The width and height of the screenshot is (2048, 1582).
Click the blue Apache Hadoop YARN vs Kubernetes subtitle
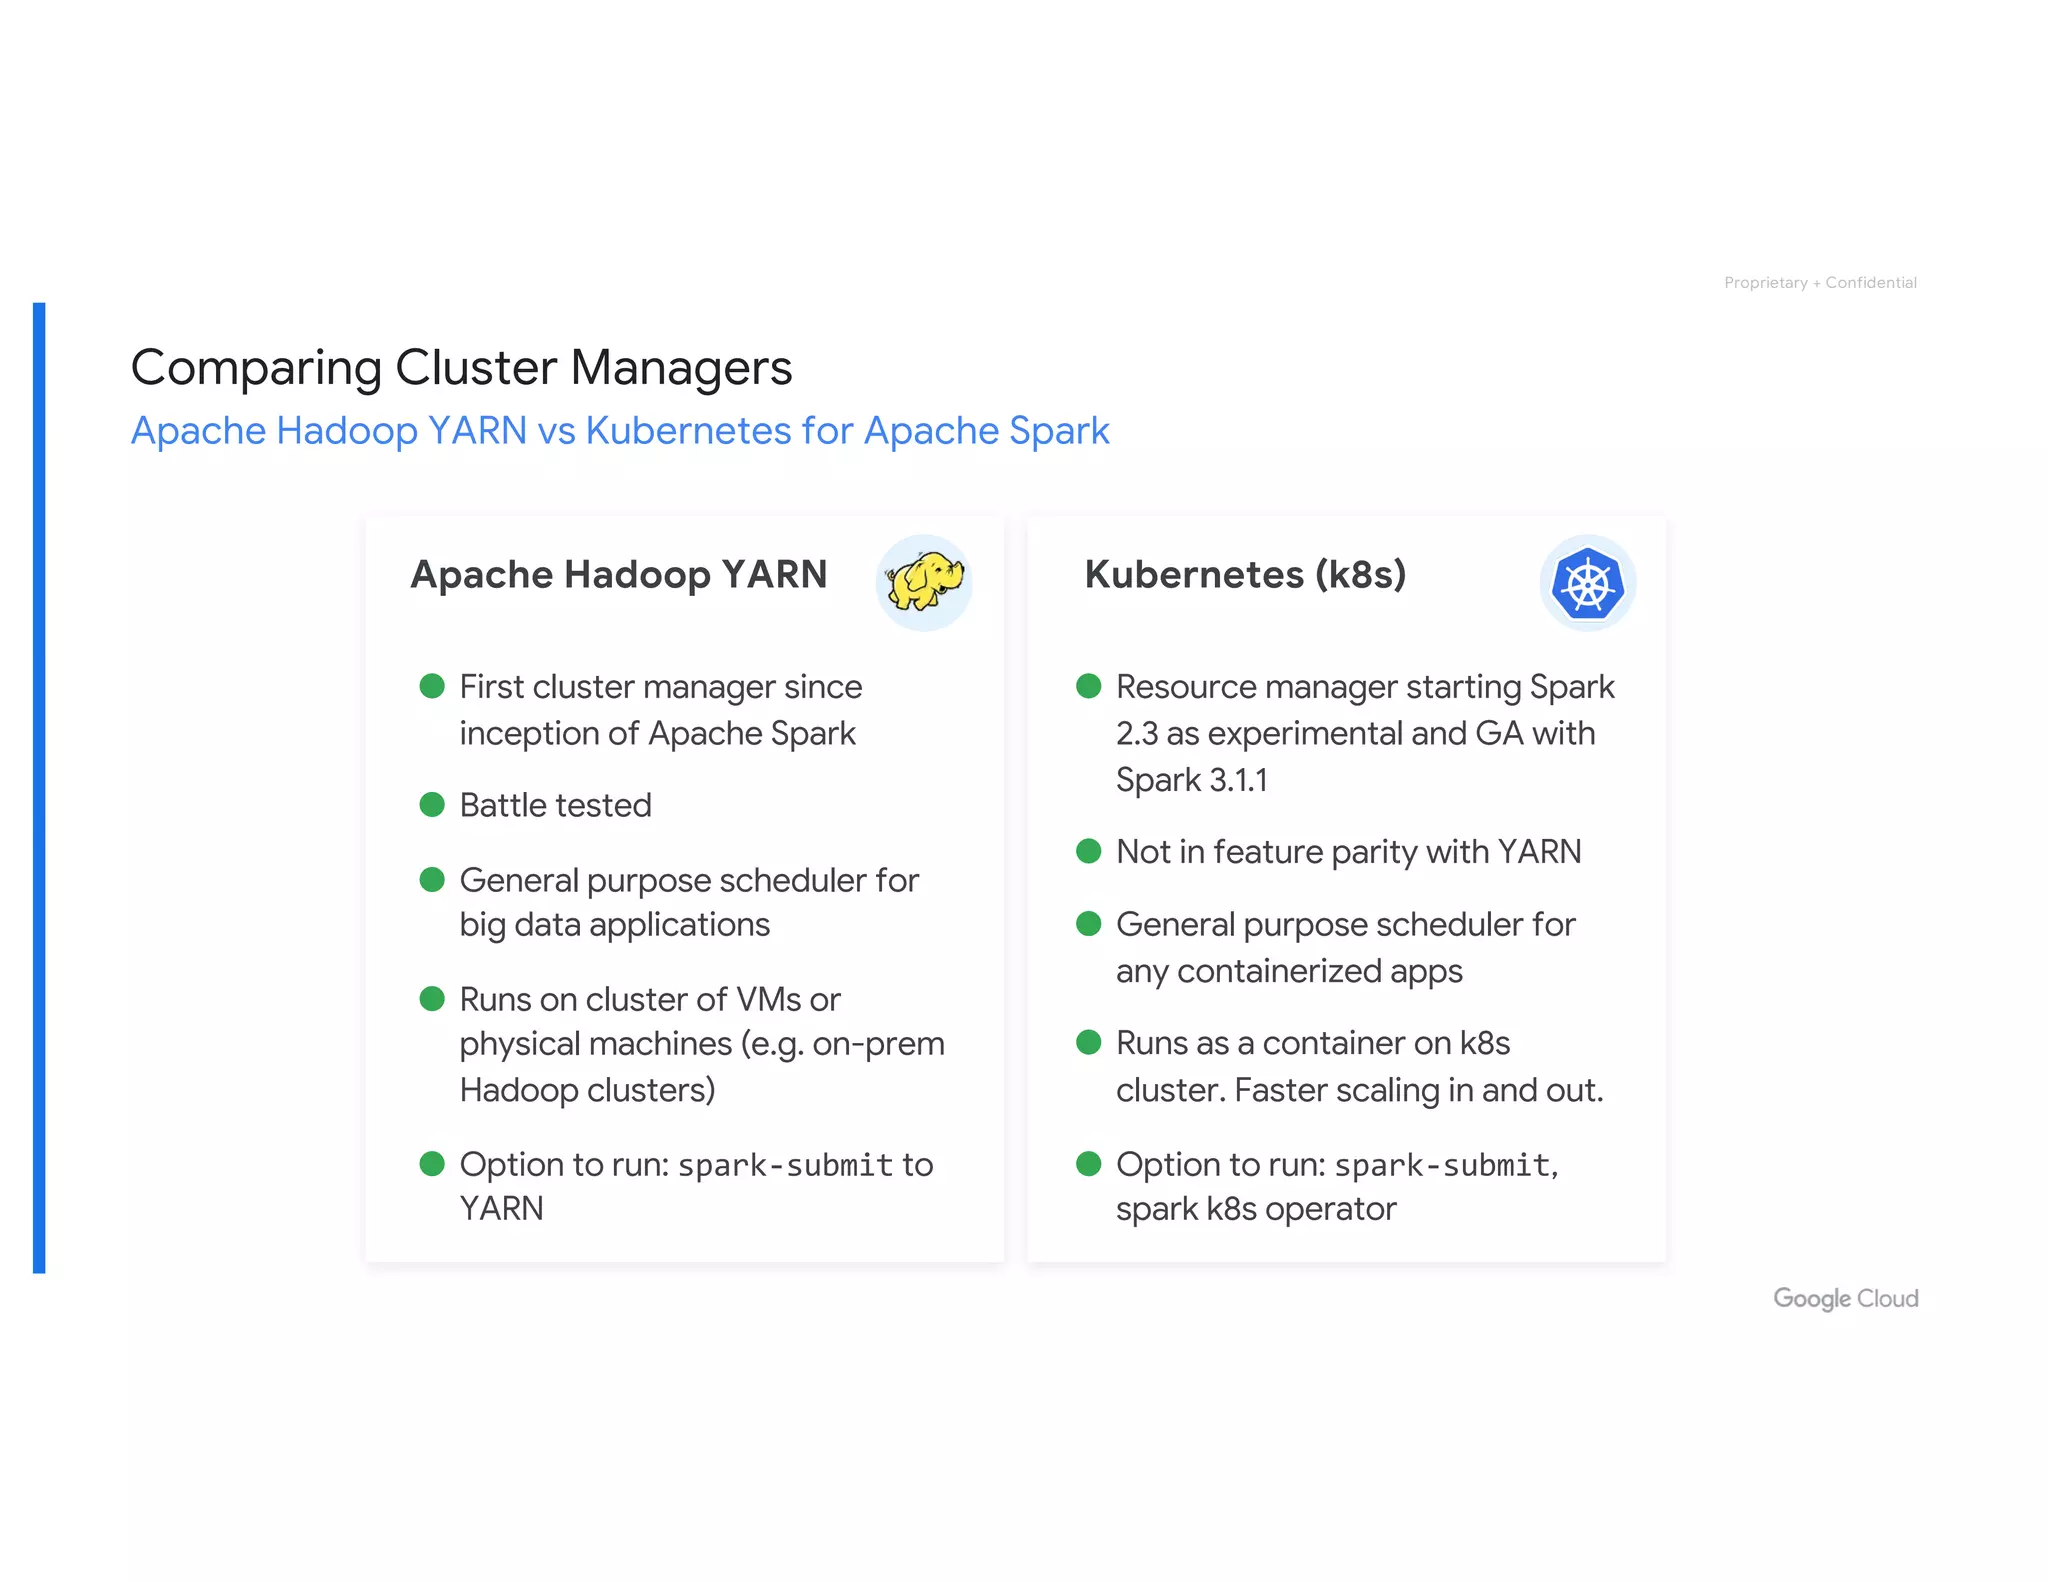coord(620,431)
